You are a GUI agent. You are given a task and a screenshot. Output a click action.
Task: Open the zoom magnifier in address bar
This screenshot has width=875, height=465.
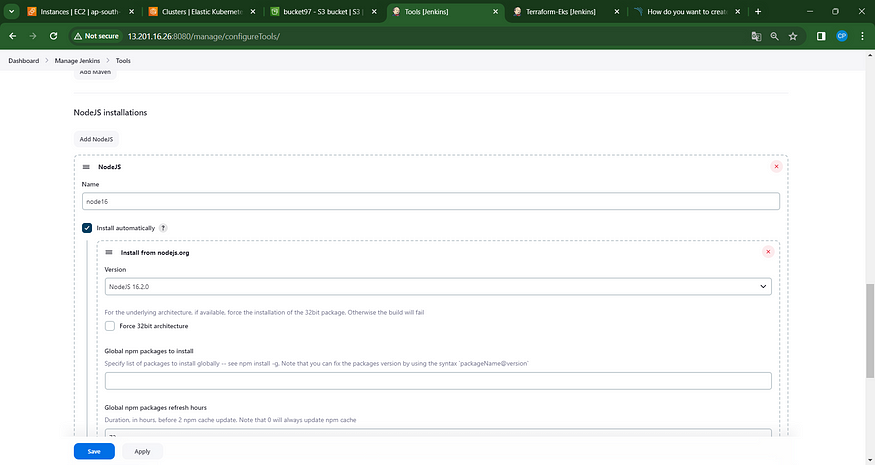[x=775, y=36]
